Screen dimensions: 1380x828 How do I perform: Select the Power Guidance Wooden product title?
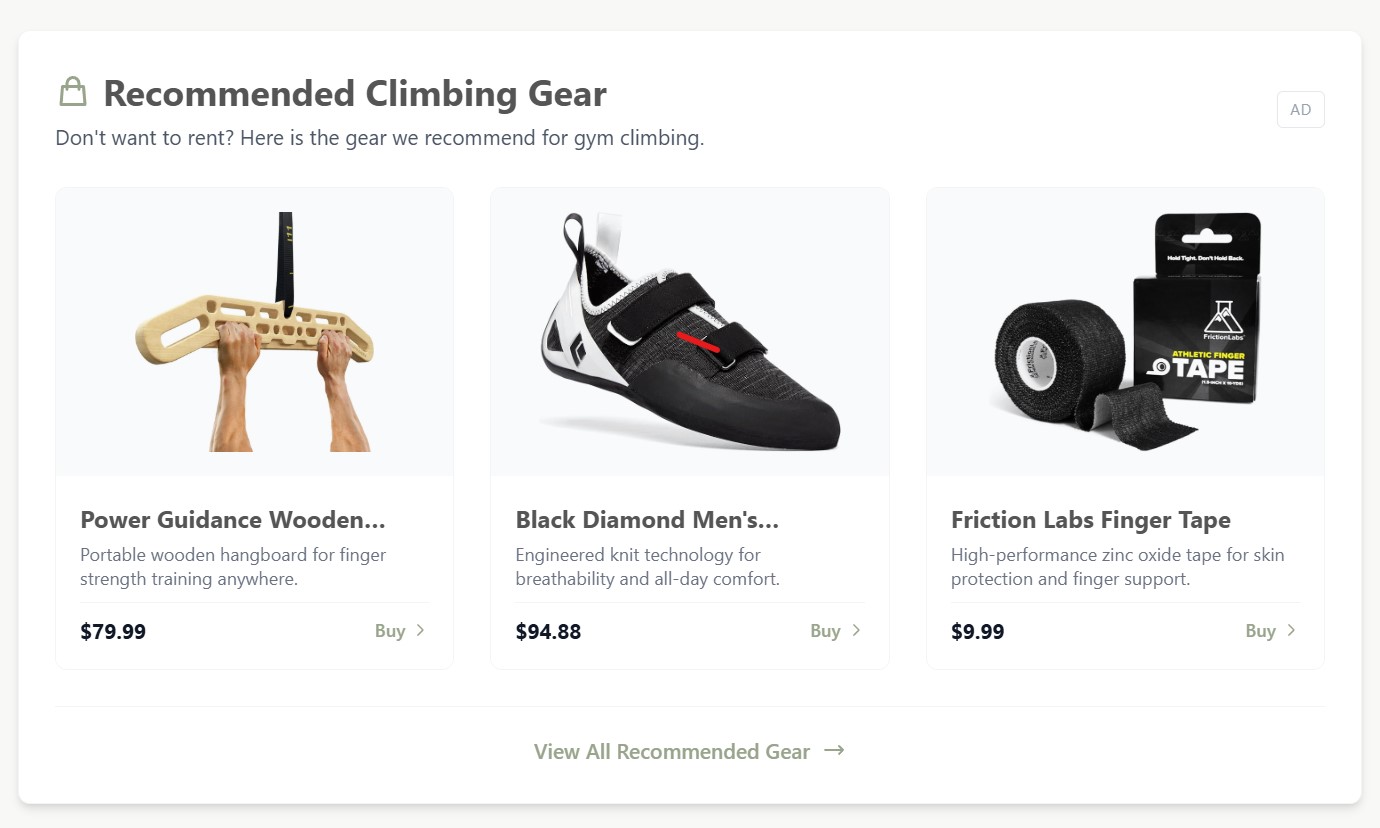tap(232, 520)
